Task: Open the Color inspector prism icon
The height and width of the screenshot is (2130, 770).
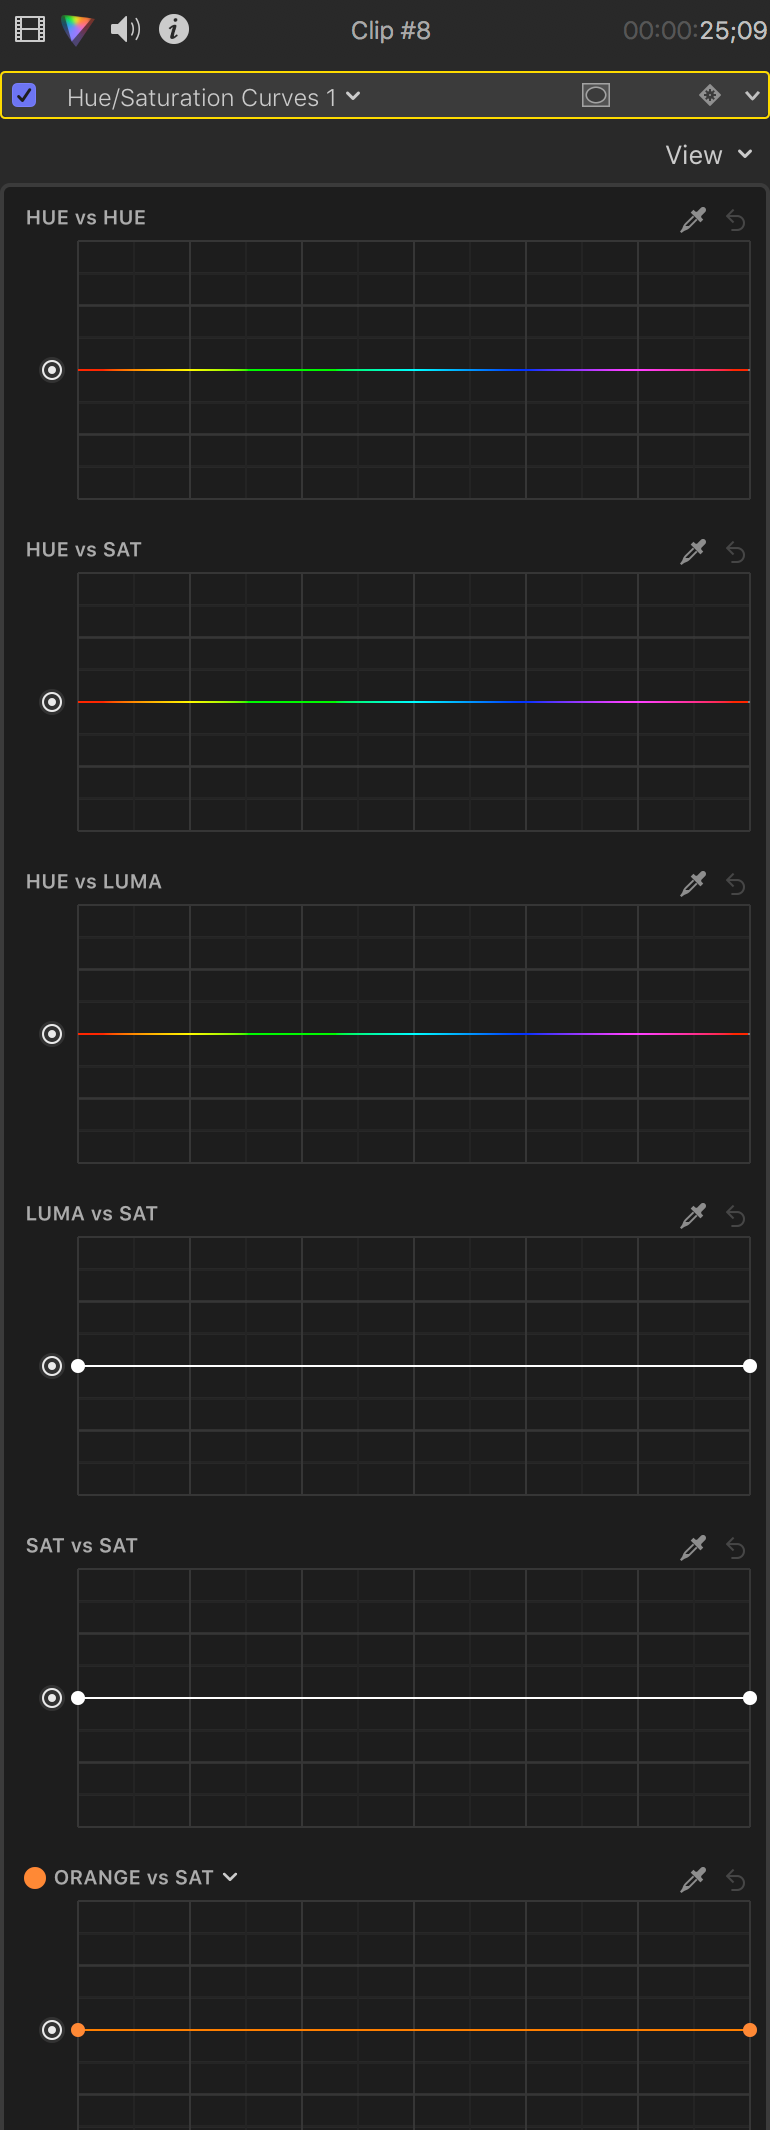Action: coord(77,30)
